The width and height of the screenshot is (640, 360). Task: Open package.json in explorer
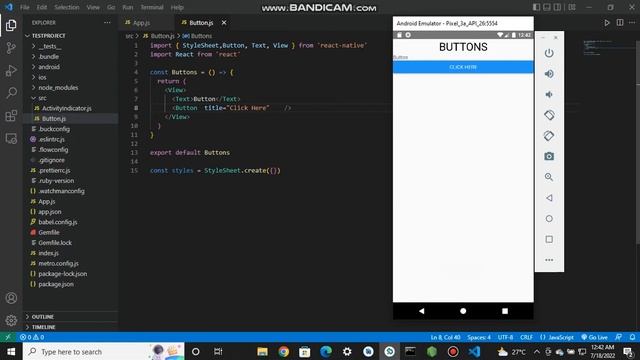pos(56,284)
